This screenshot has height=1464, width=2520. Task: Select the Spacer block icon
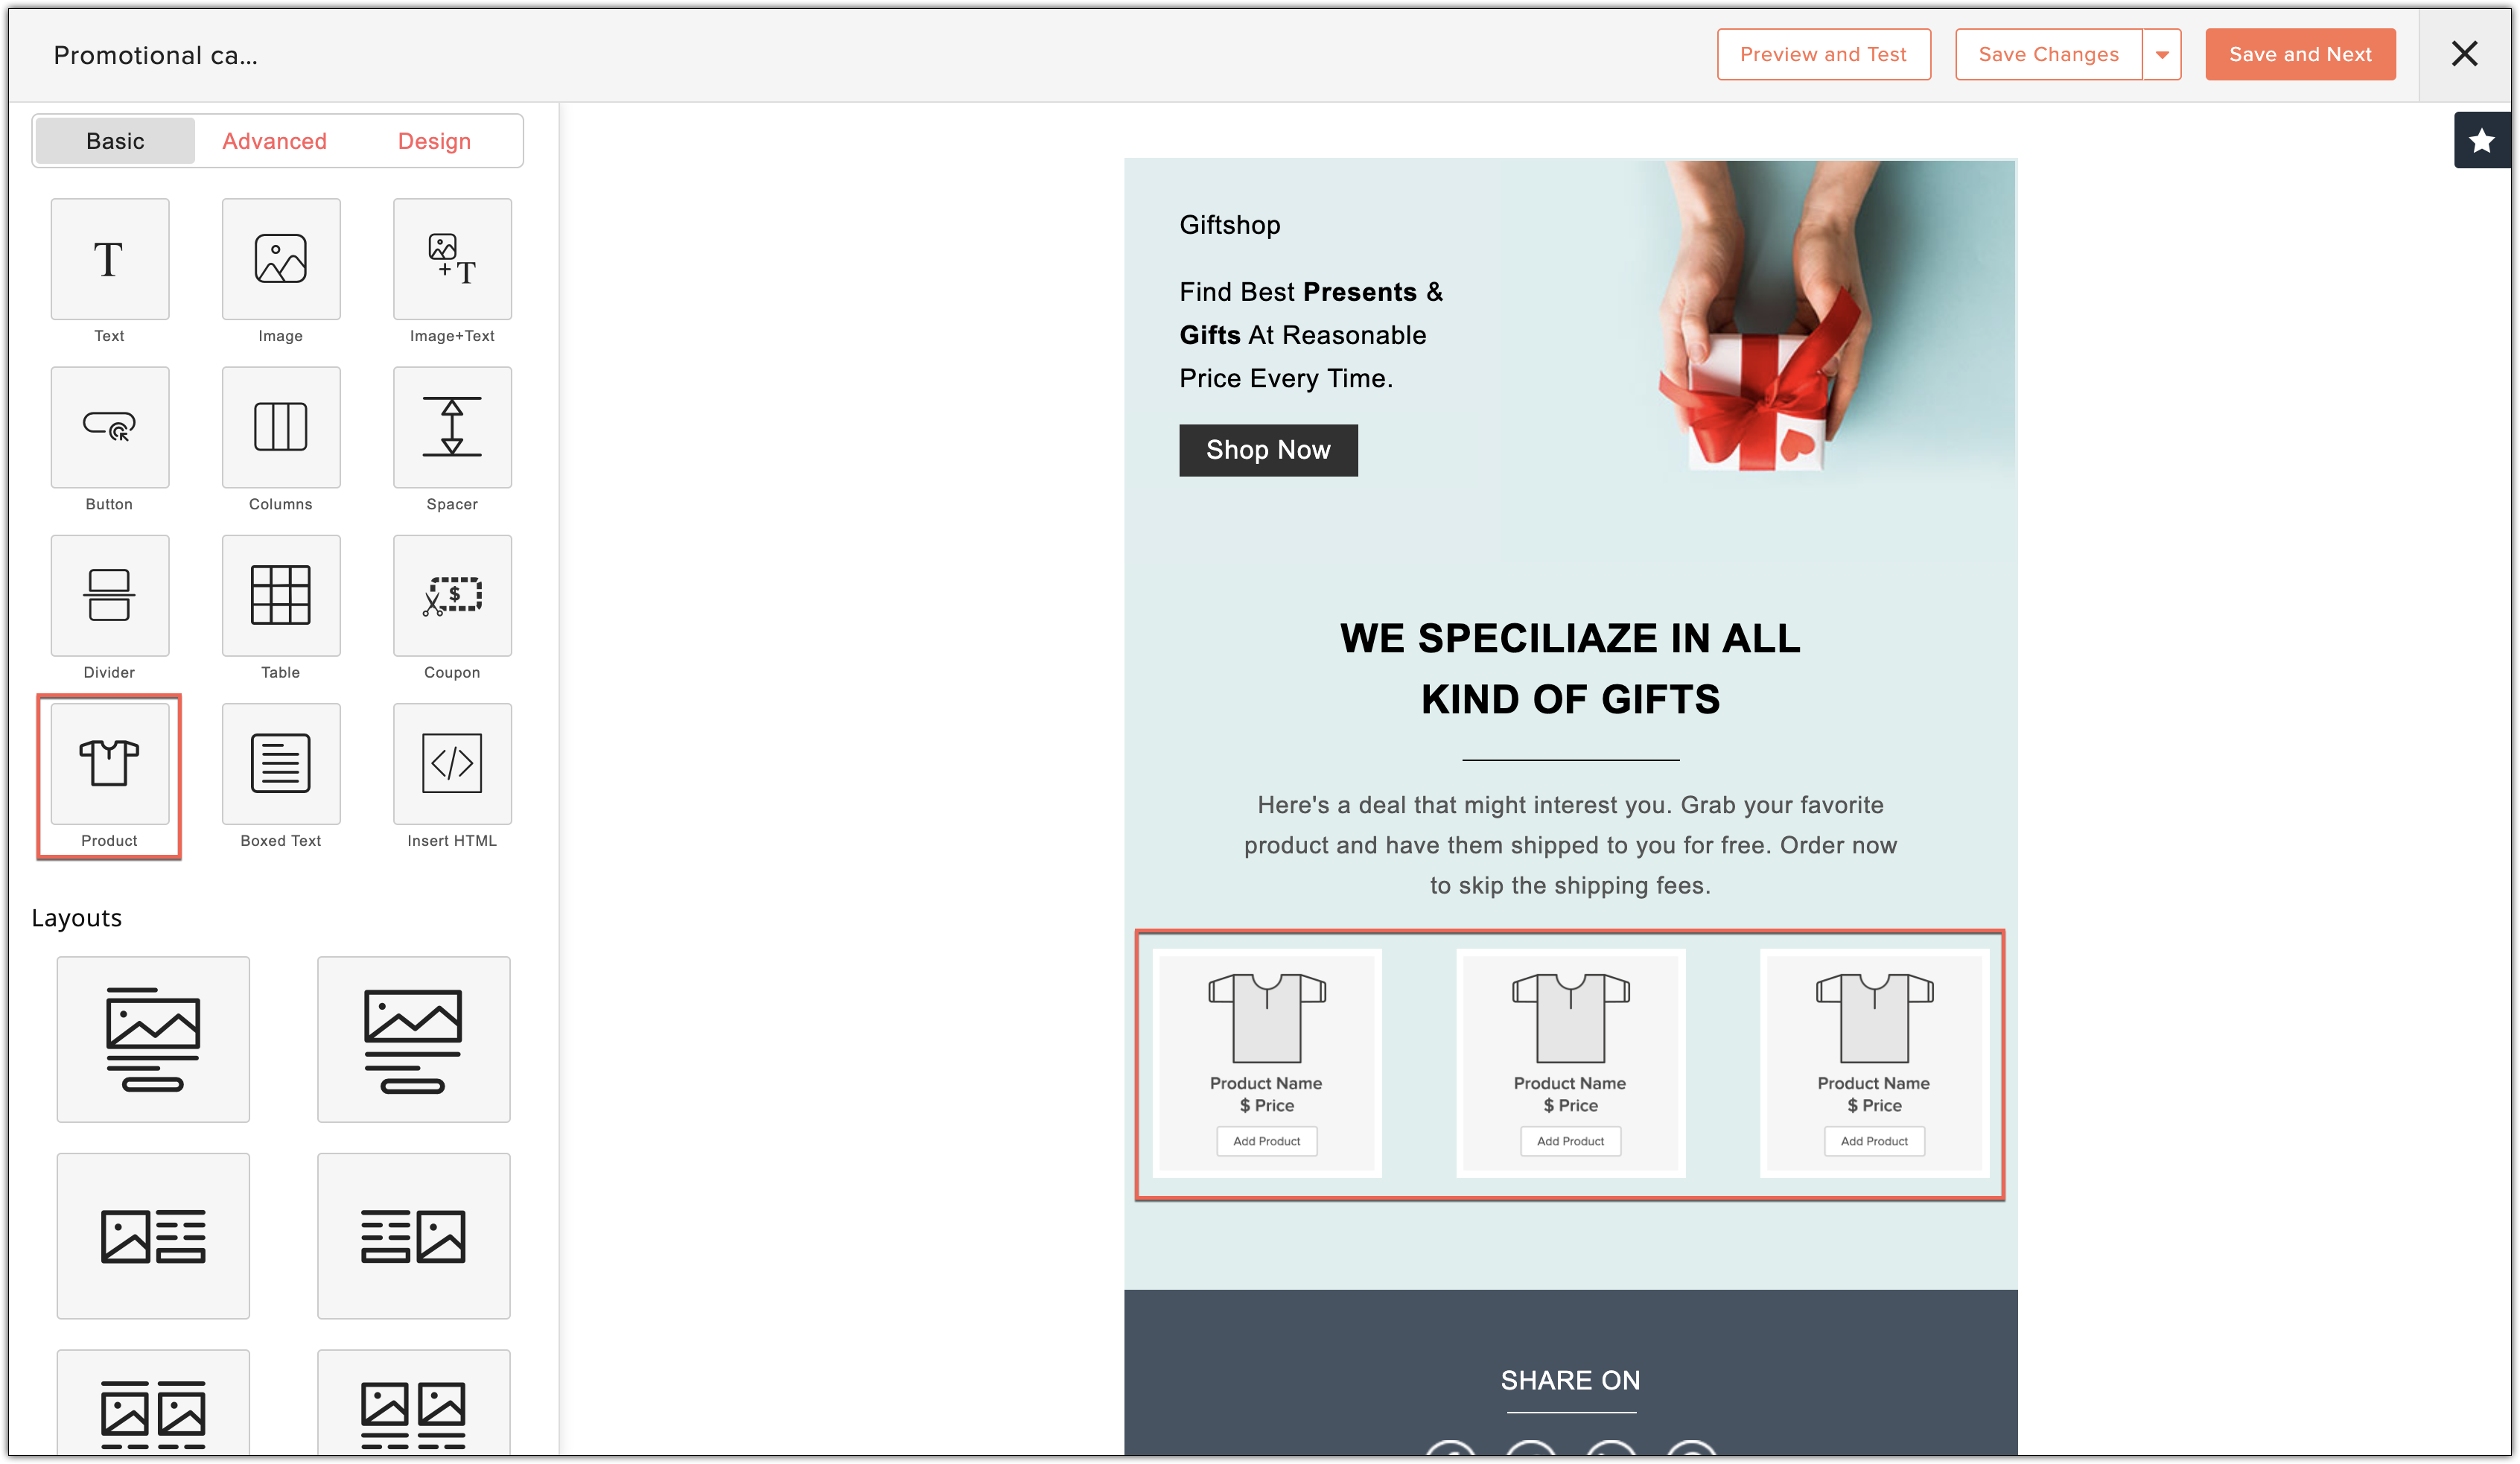pos(452,428)
